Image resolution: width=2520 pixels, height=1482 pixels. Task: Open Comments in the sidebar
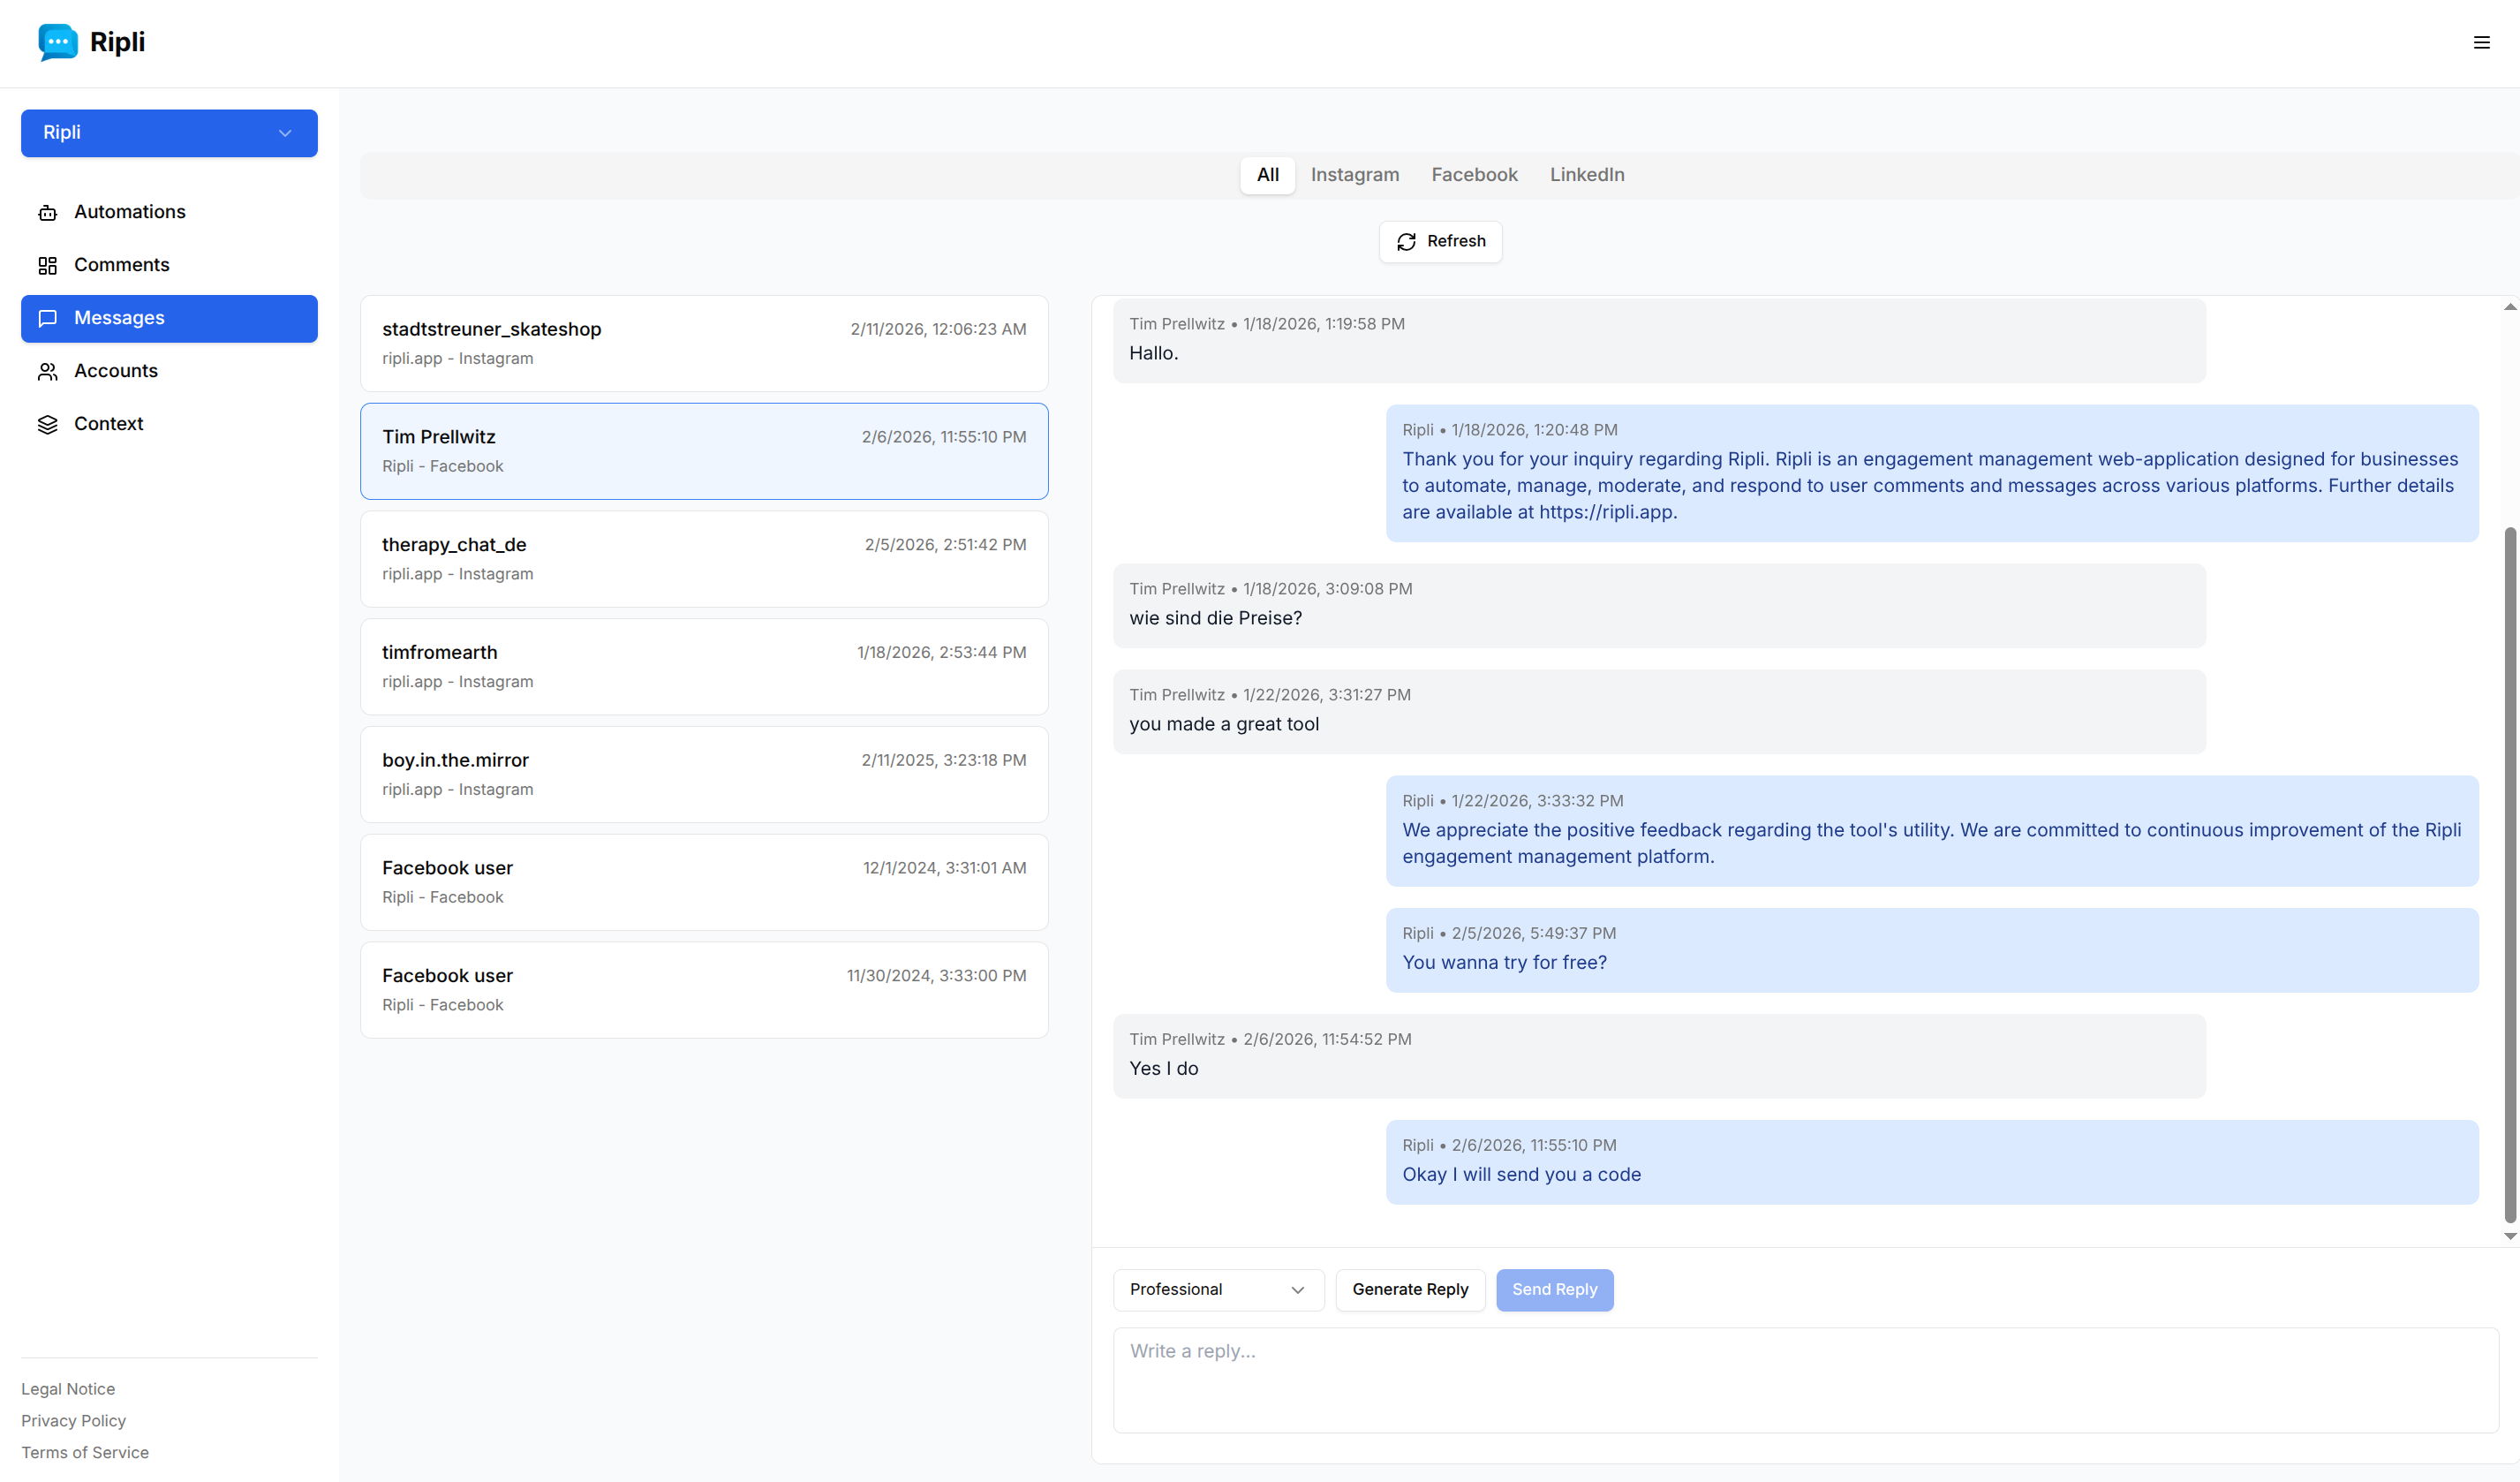pos(169,265)
